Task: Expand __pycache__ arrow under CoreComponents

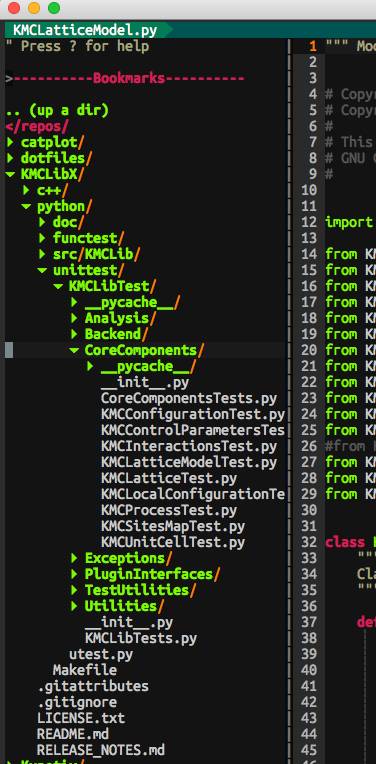Action: [x=91, y=366]
